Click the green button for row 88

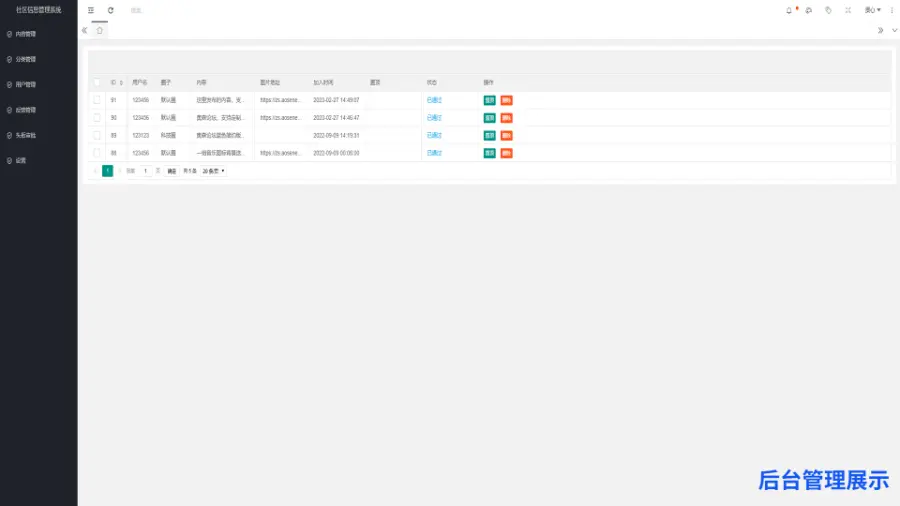tap(489, 153)
